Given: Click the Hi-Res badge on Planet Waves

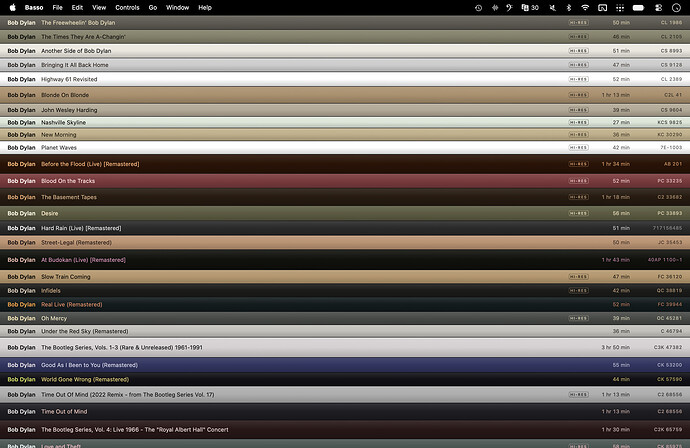Looking at the screenshot, I should [578, 147].
